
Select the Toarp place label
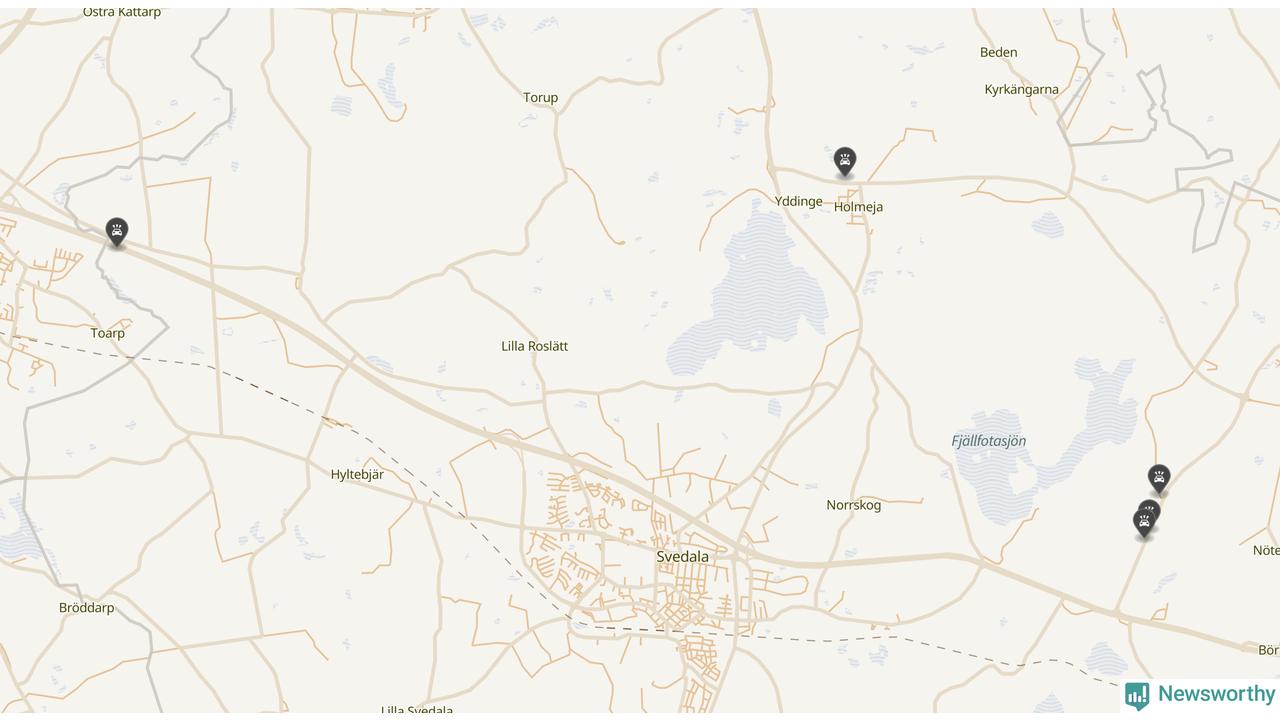point(107,333)
